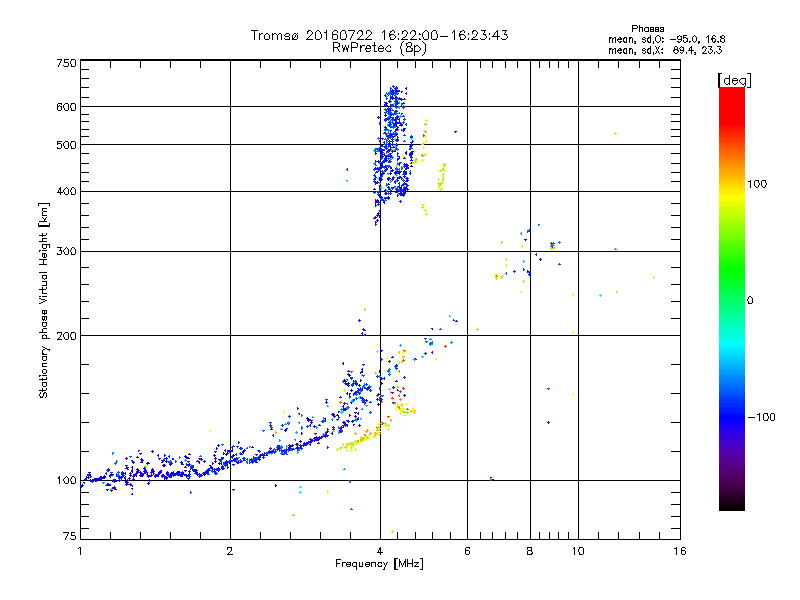This screenshot has height=600, width=800.
Task: Click the x-axis tick label '8'
Action: coord(530,551)
